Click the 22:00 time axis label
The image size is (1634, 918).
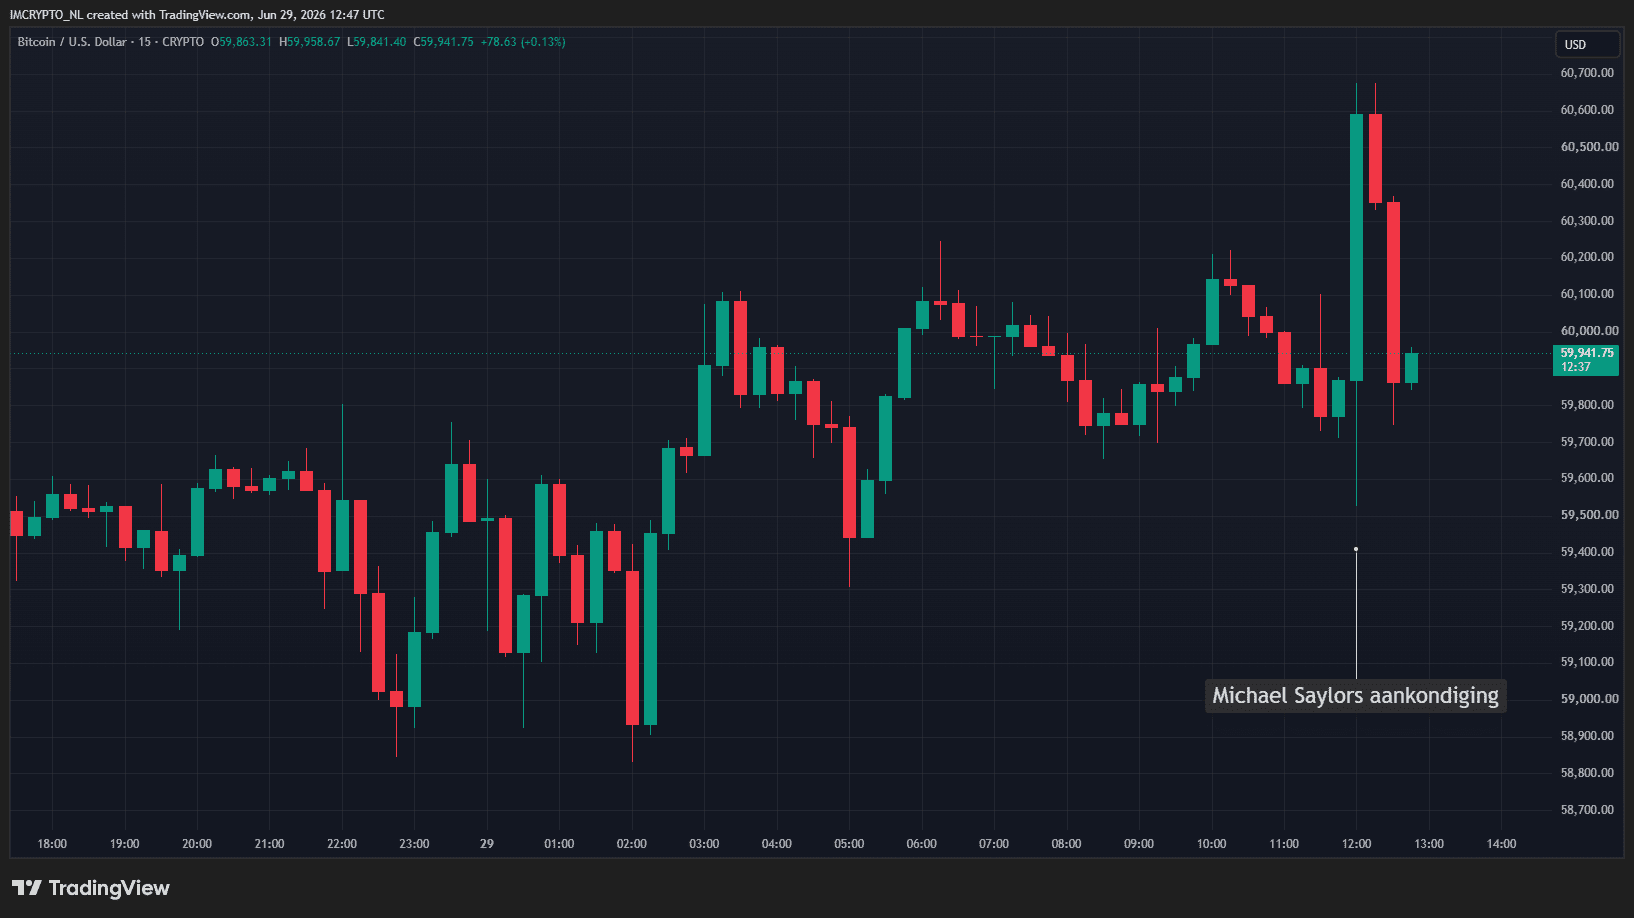[342, 844]
